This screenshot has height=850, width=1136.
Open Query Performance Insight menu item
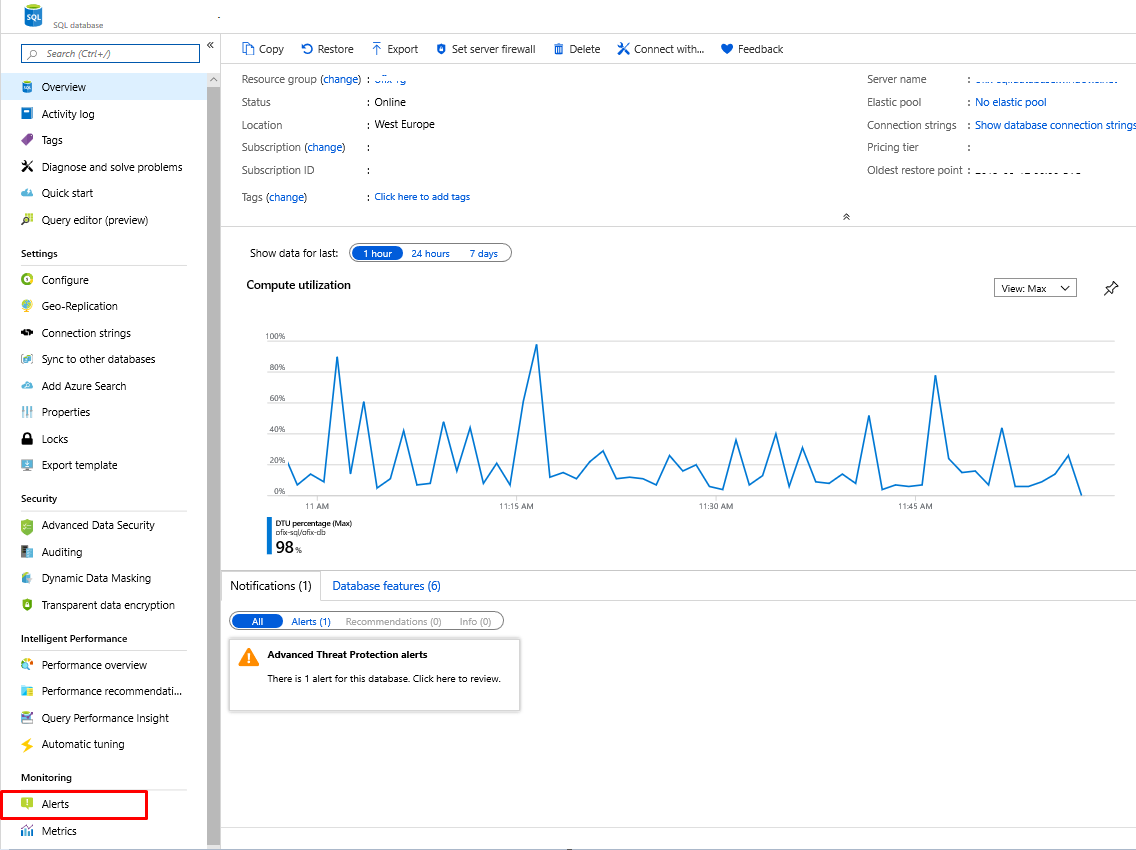[104, 718]
